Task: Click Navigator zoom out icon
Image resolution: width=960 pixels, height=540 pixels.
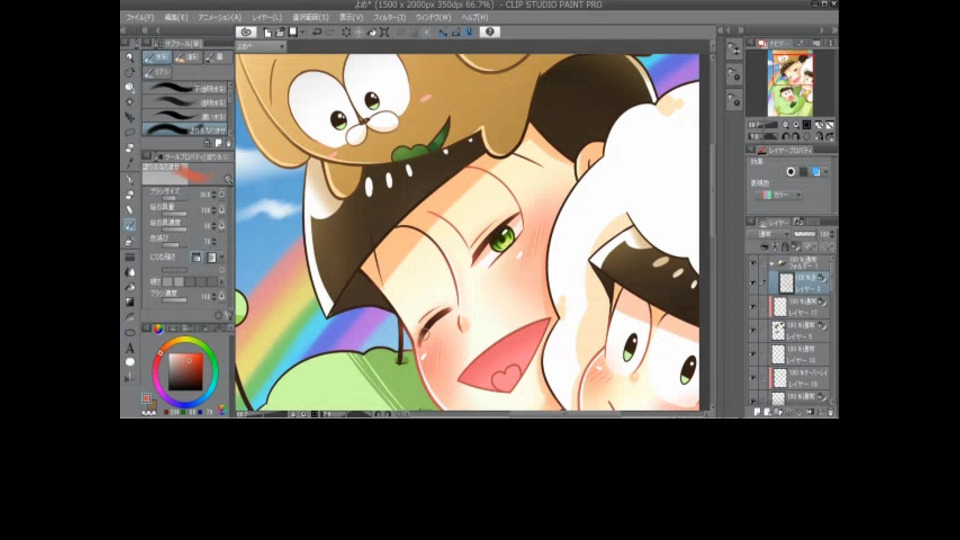Action: [786, 125]
